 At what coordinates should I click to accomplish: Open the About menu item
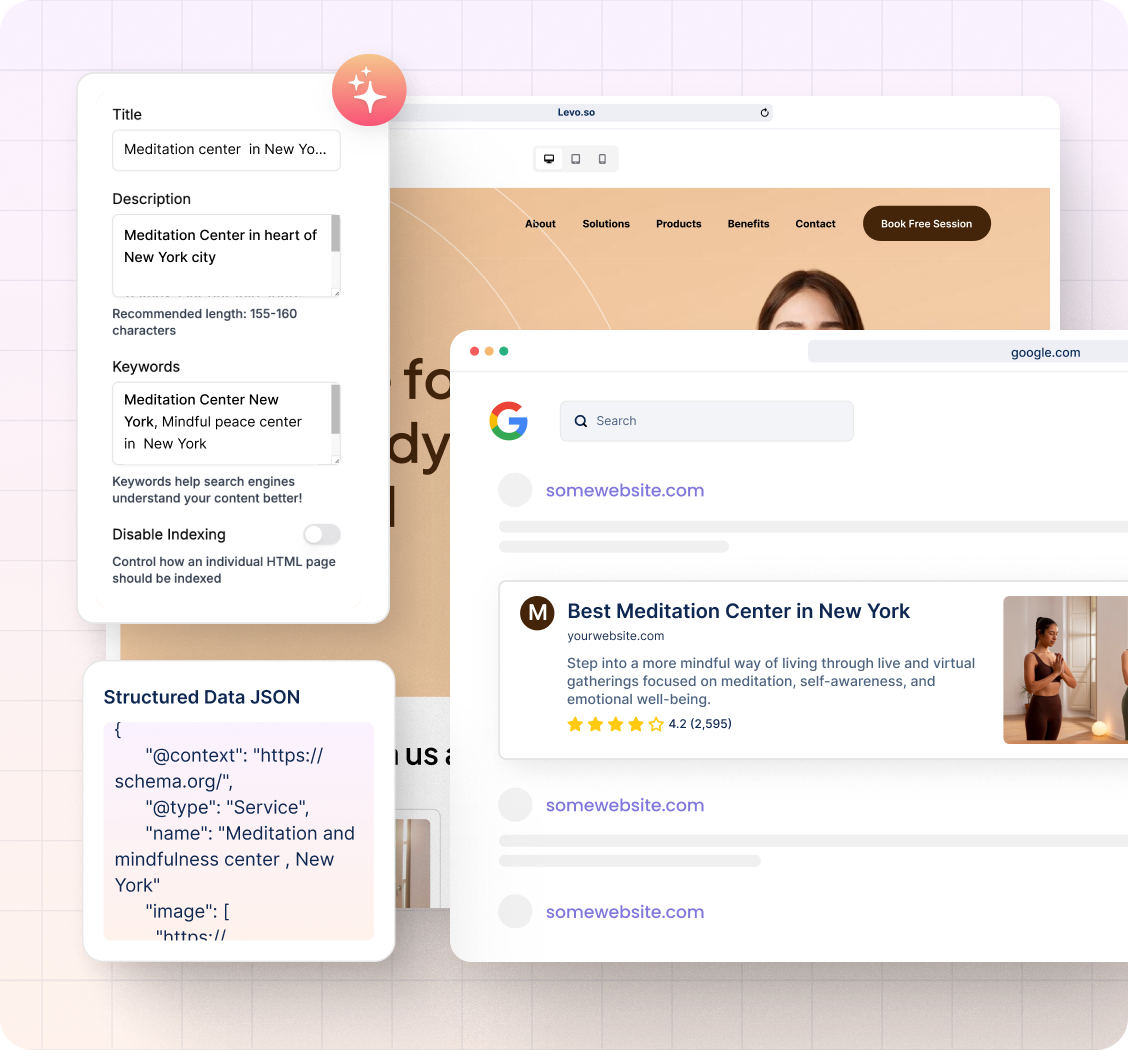[x=540, y=224]
